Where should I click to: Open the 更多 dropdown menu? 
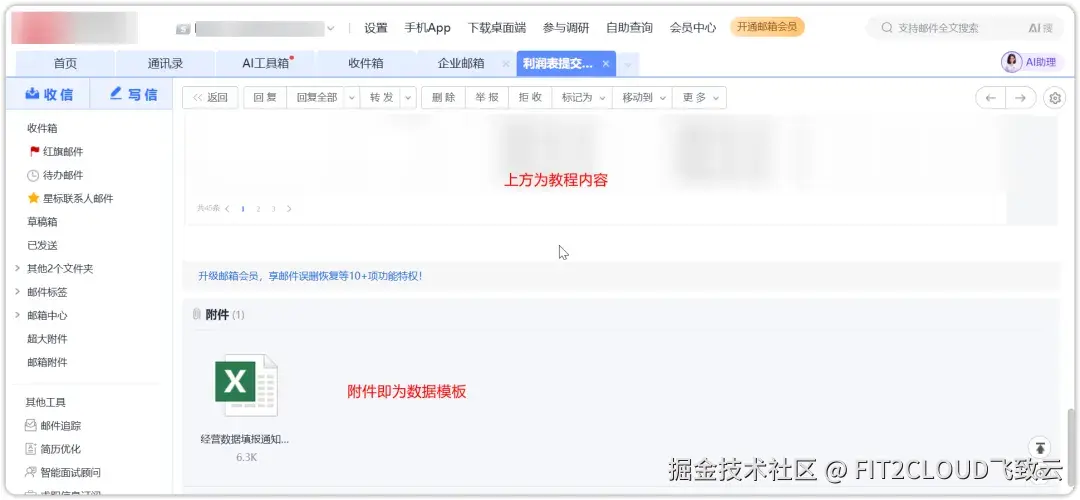pos(700,98)
